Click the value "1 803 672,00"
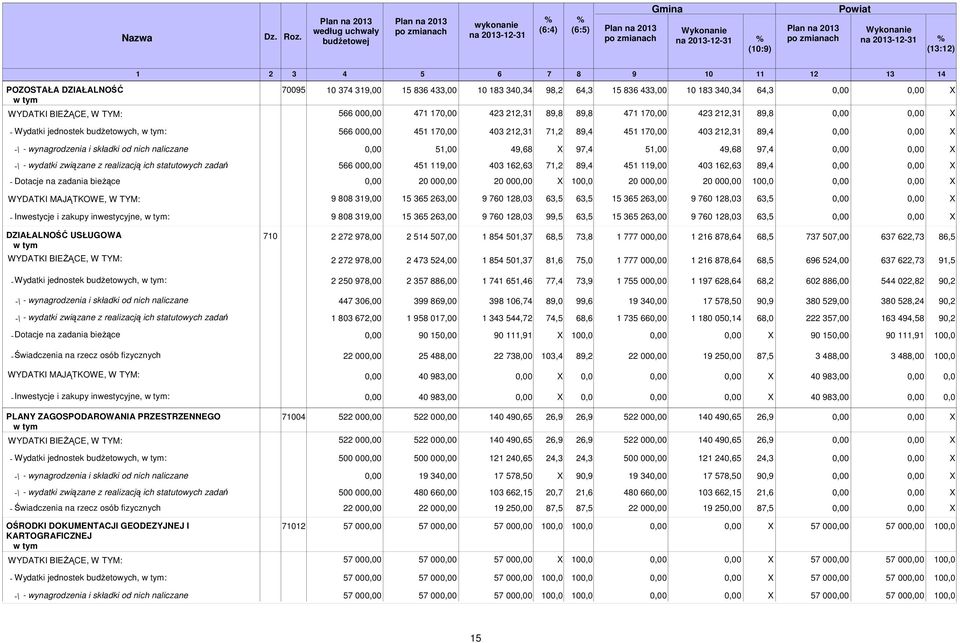The height and width of the screenshot is (643, 960). (356, 318)
